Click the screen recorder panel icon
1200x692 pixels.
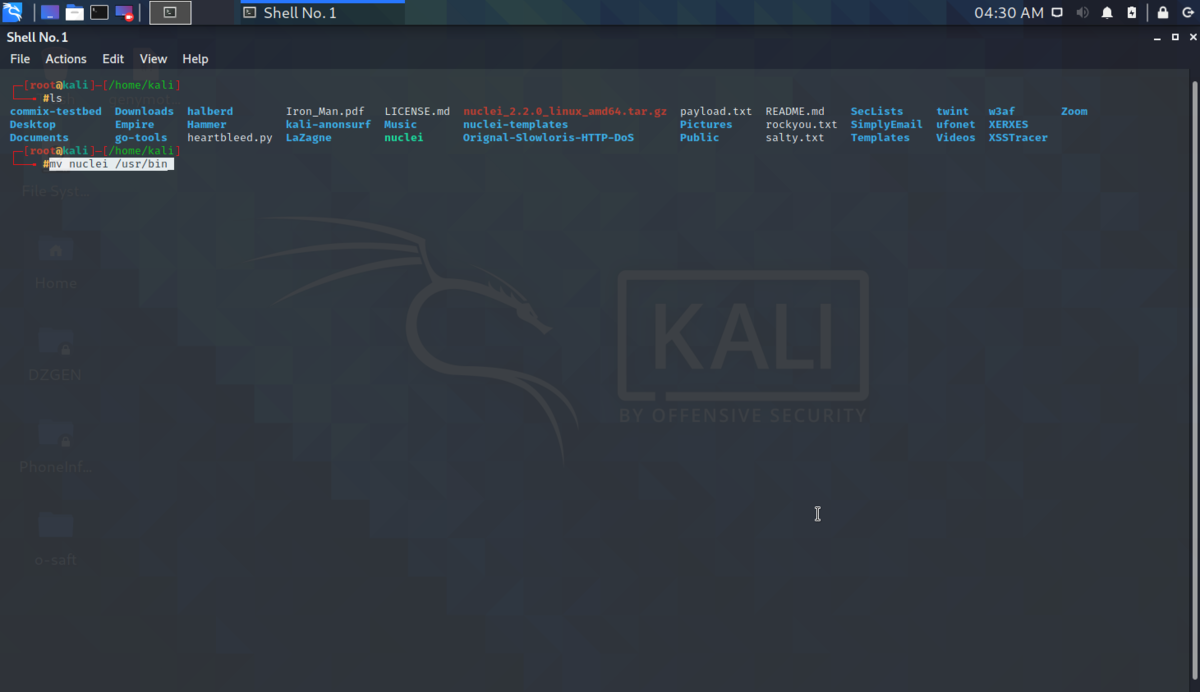(x=124, y=13)
